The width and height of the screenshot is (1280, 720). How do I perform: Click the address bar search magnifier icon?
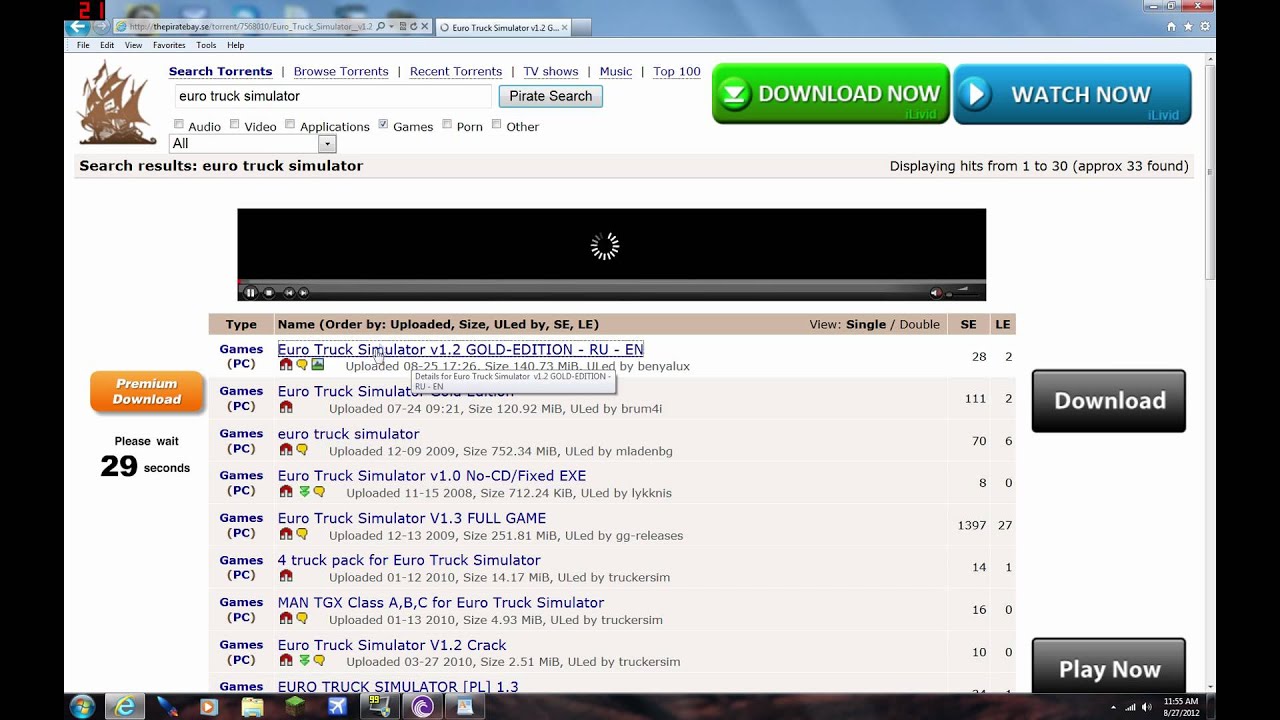click(380, 27)
